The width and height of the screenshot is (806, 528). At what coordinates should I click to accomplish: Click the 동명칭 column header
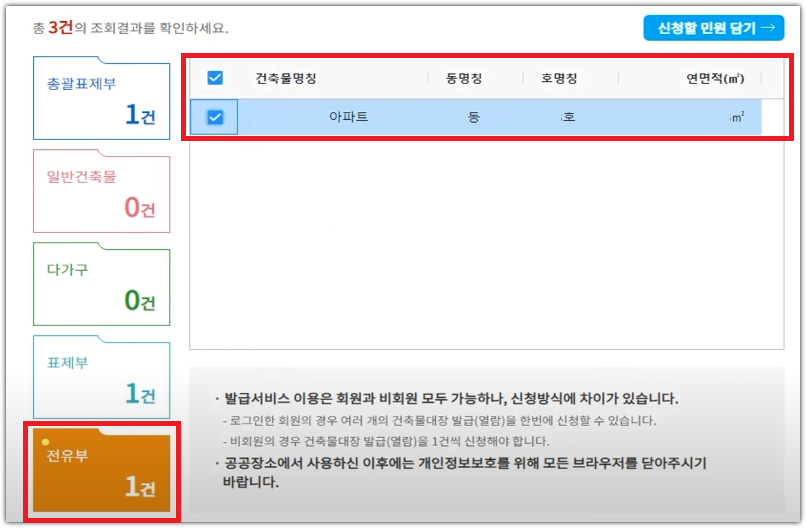464,78
